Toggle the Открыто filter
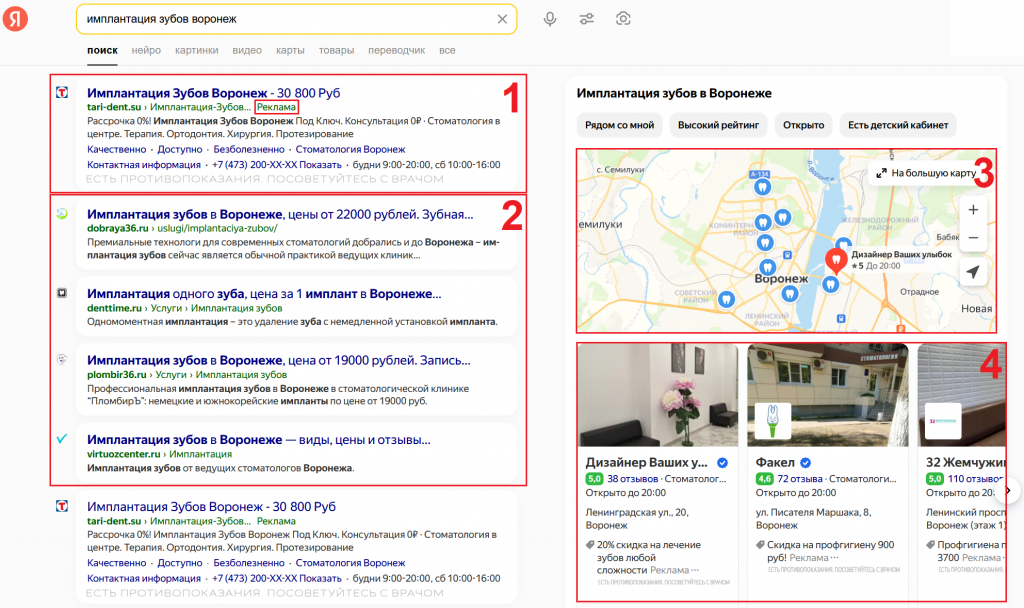Image resolution: width=1024 pixels, height=608 pixels. click(803, 125)
